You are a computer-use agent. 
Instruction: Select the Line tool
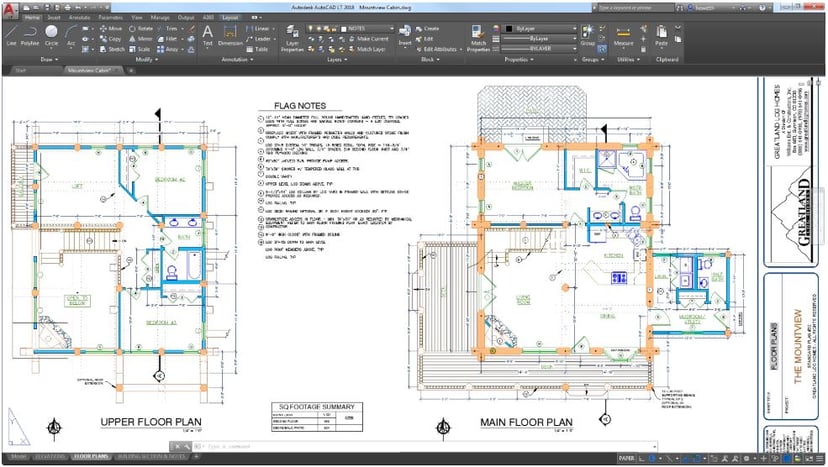click(11, 35)
